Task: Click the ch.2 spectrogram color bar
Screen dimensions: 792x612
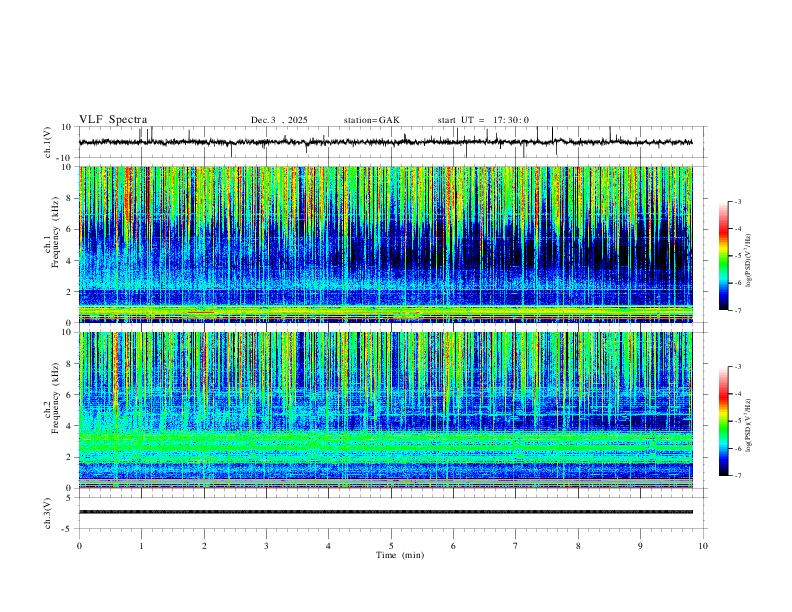Action: click(x=724, y=421)
